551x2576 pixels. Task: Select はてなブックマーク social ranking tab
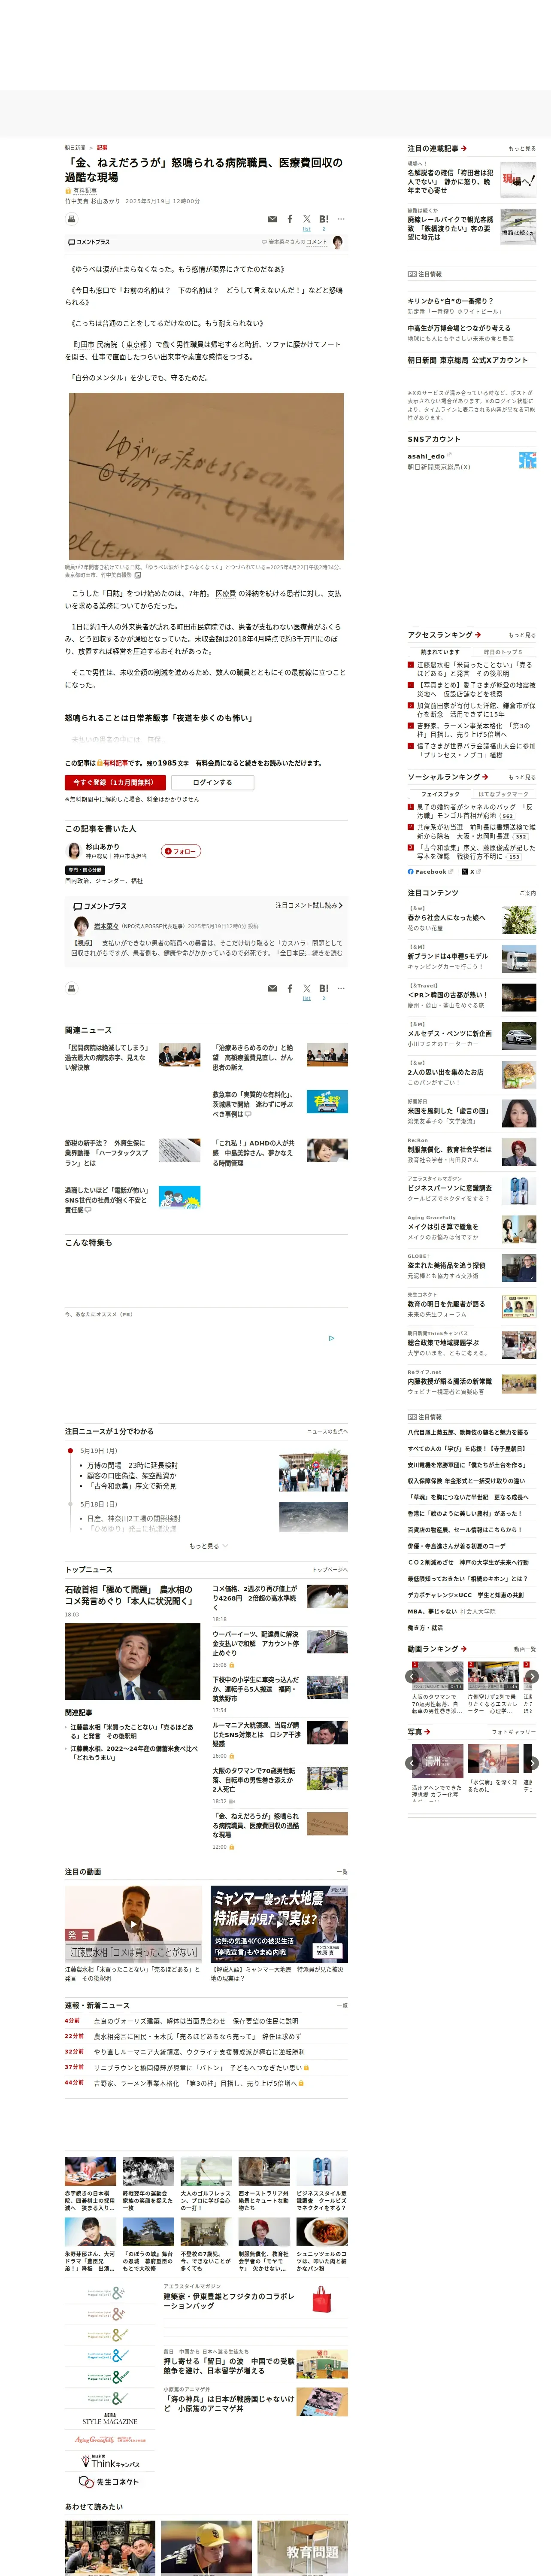tap(503, 793)
